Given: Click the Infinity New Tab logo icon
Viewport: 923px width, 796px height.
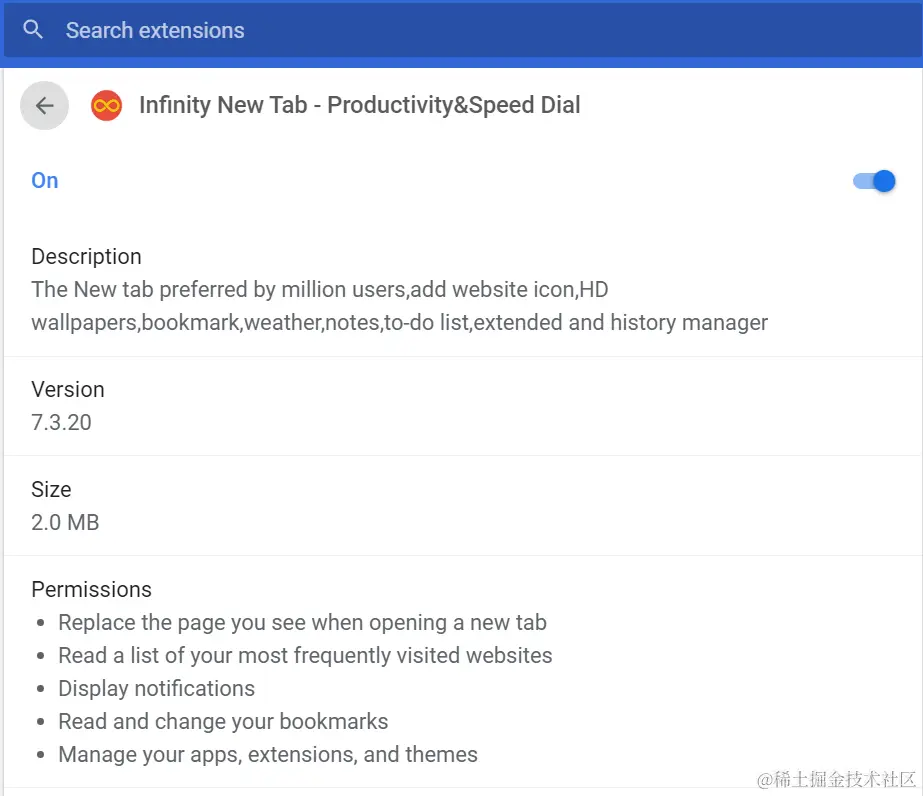Looking at the screenshot, I should click(x=107, y=105).
